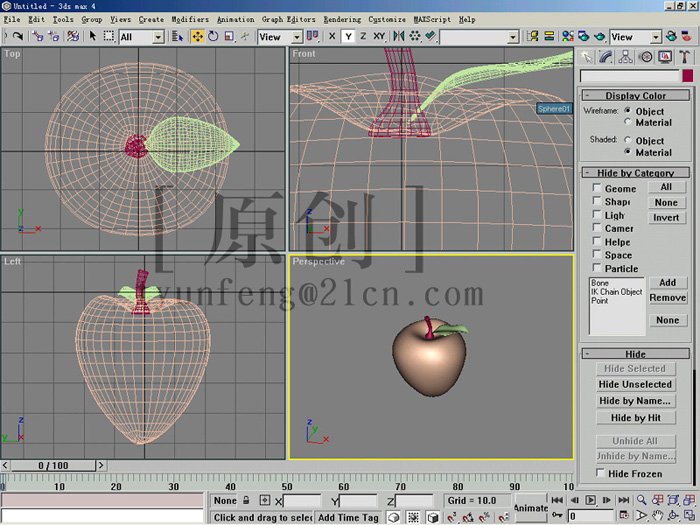
Task: Open the MAXScript menu
Action: click(432, 19)
